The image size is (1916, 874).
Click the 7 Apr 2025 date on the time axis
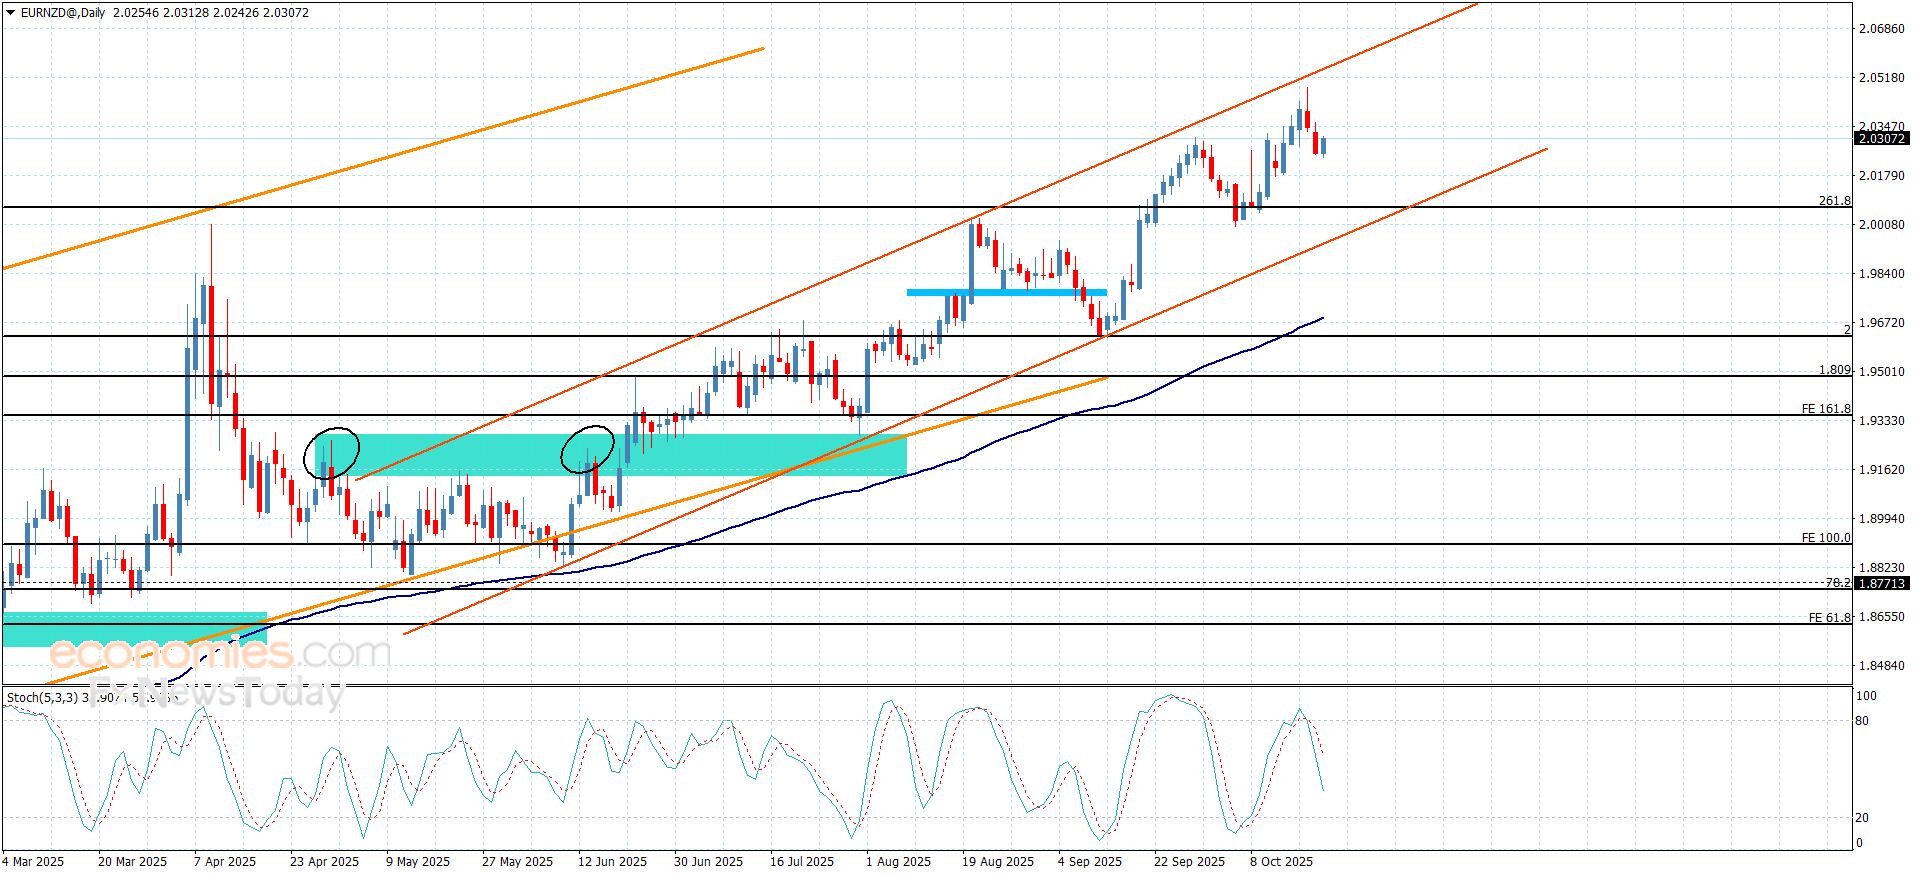tap(225, 861)
